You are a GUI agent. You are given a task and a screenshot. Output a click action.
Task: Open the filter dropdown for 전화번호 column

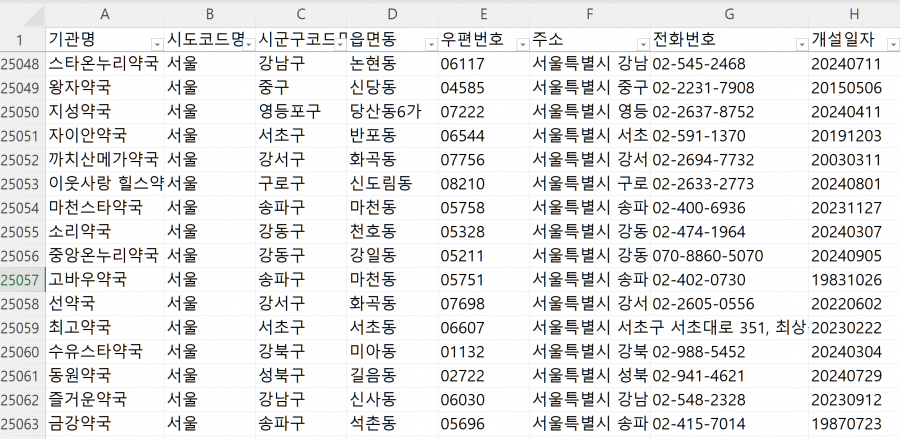tap(802, 44)
